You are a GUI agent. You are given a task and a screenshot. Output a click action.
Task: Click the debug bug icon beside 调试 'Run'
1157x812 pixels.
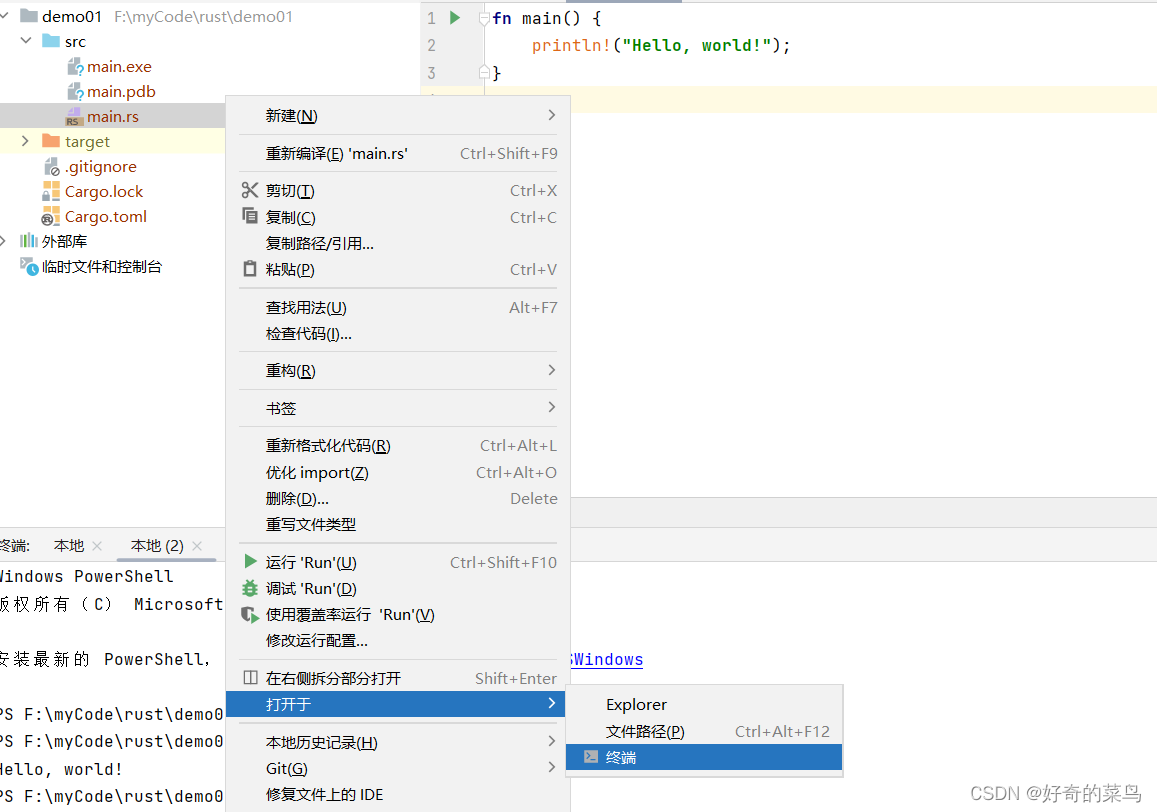pyautogui.click(x=250, y=588)
